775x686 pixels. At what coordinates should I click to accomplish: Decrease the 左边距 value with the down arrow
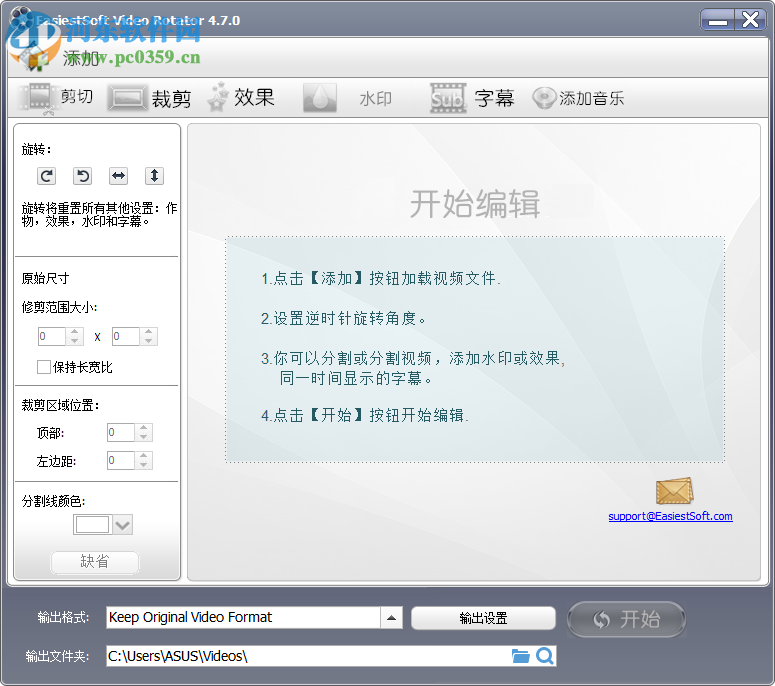click(144, 465)
